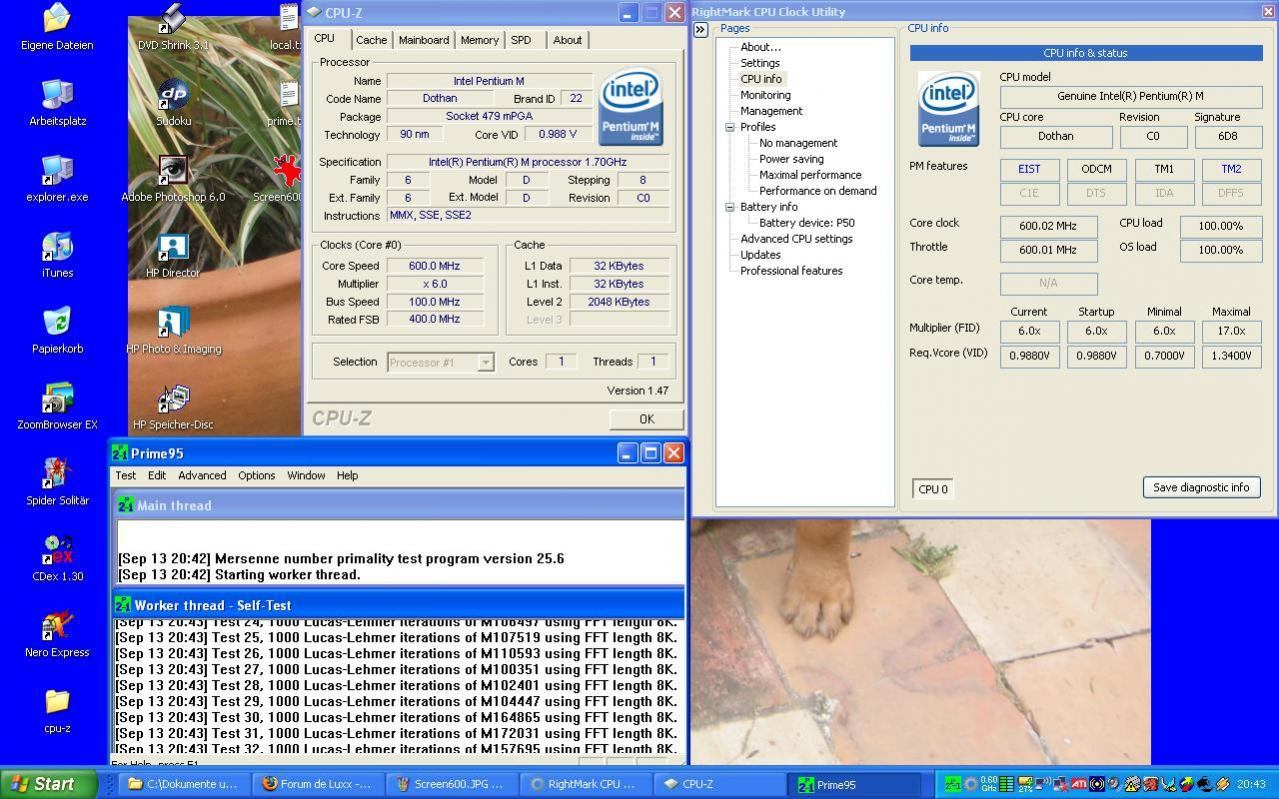The width and height of the screenshot is (1279, 799).
Task: Click the CPU 0 button in RightMark
Action: pyautogui.click(x=933, y=489)
